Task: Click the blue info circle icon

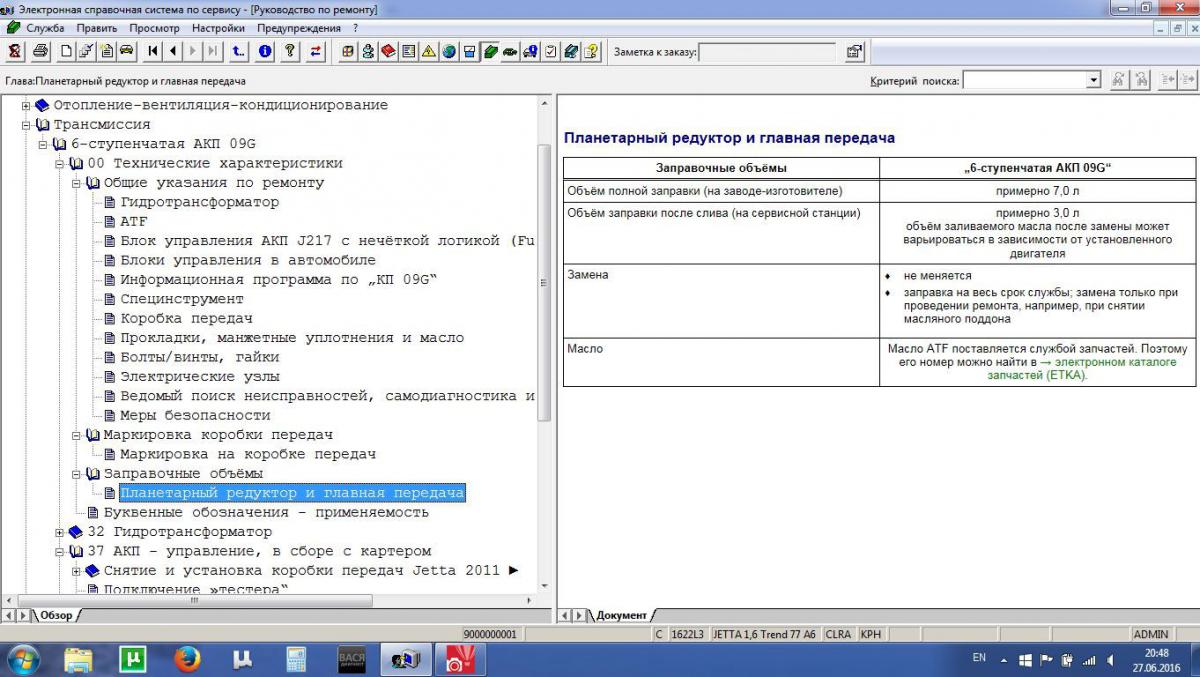Action: (x=265, y=51)
